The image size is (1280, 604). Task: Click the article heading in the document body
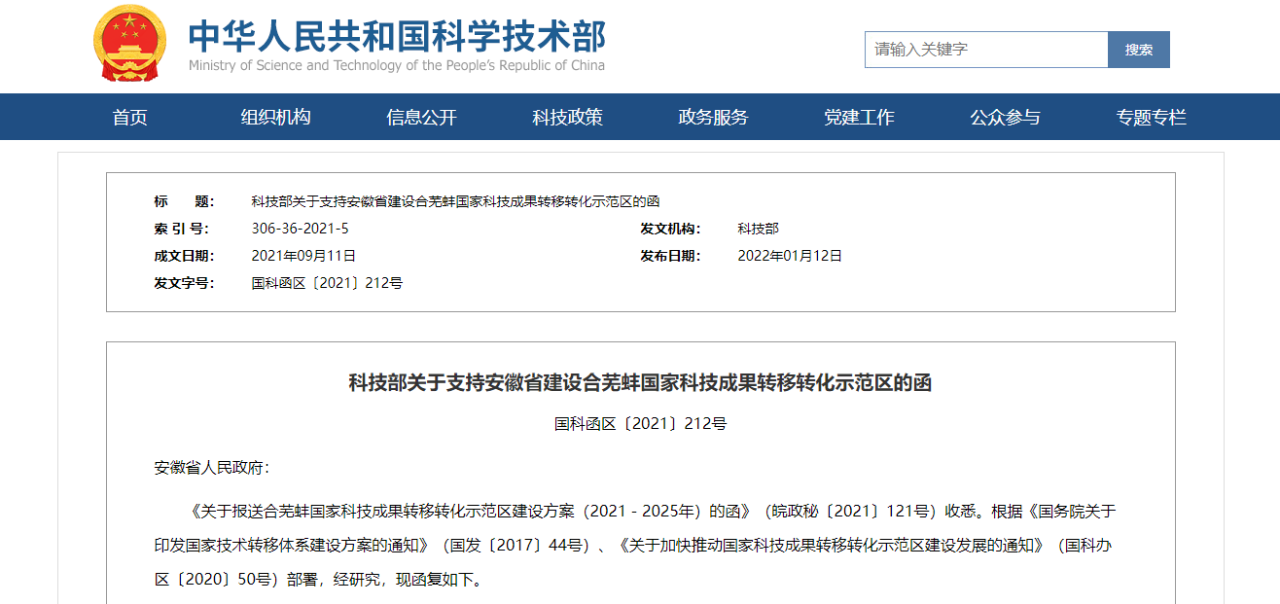640,383
